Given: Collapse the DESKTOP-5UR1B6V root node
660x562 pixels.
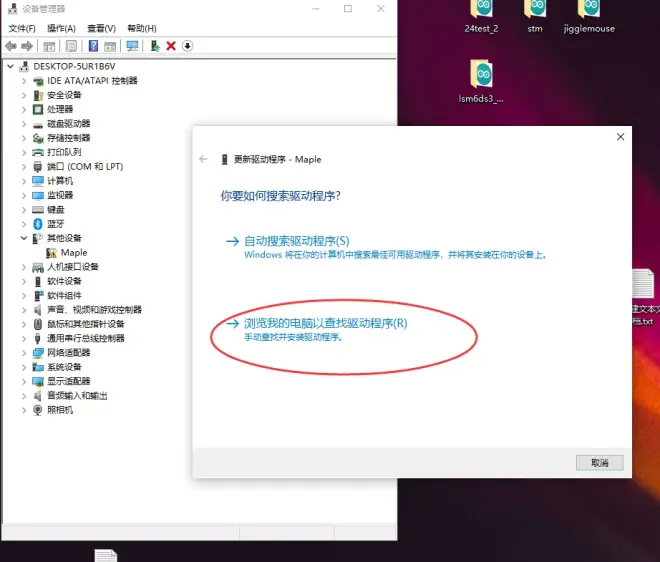Looking at the screenshot, I should click(x=11, y=67).
